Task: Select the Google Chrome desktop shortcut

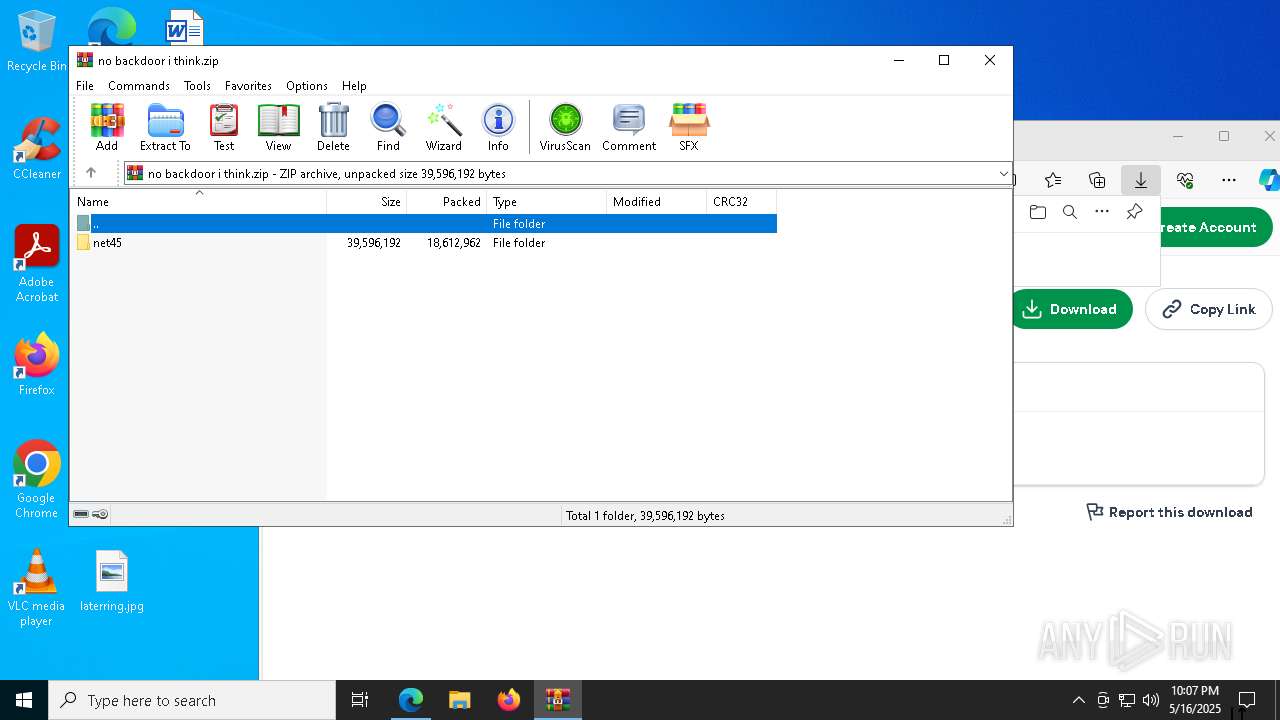Action: click(x=36, y=479)
